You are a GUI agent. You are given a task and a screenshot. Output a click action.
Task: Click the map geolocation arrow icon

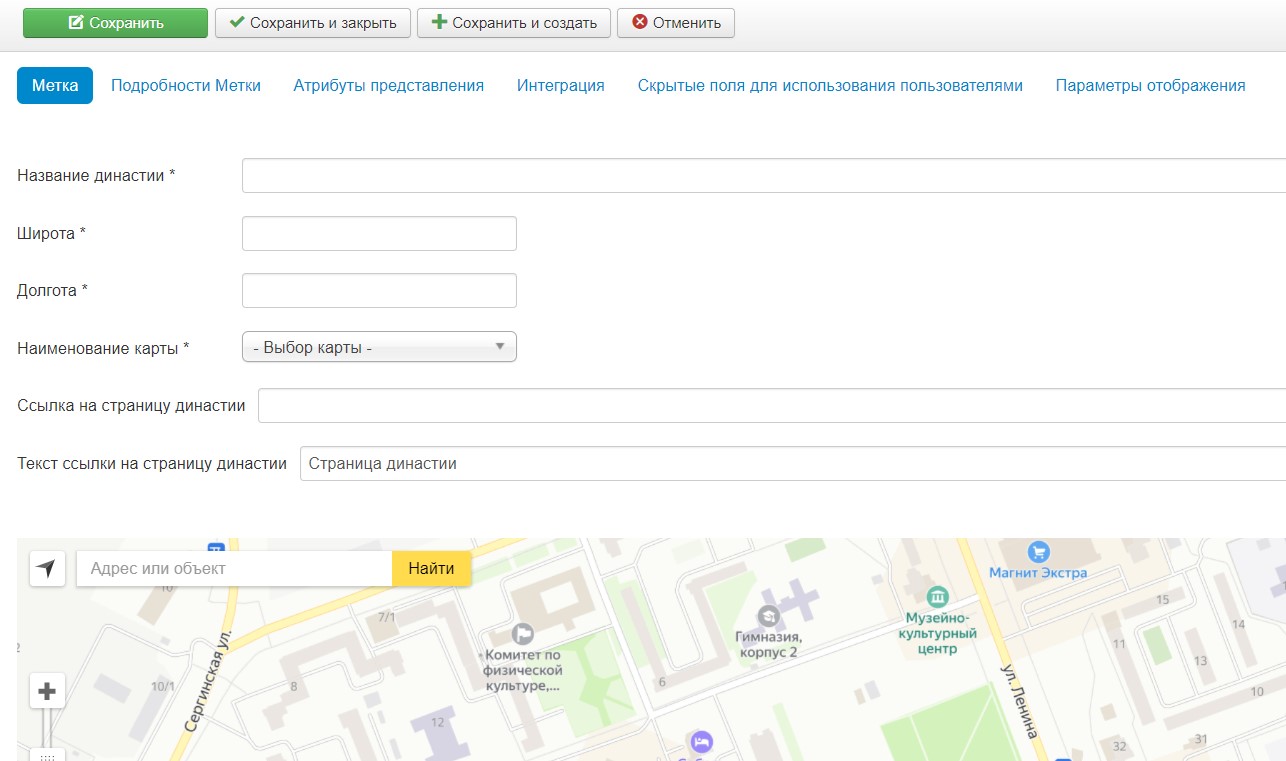[x=47, y=568]
